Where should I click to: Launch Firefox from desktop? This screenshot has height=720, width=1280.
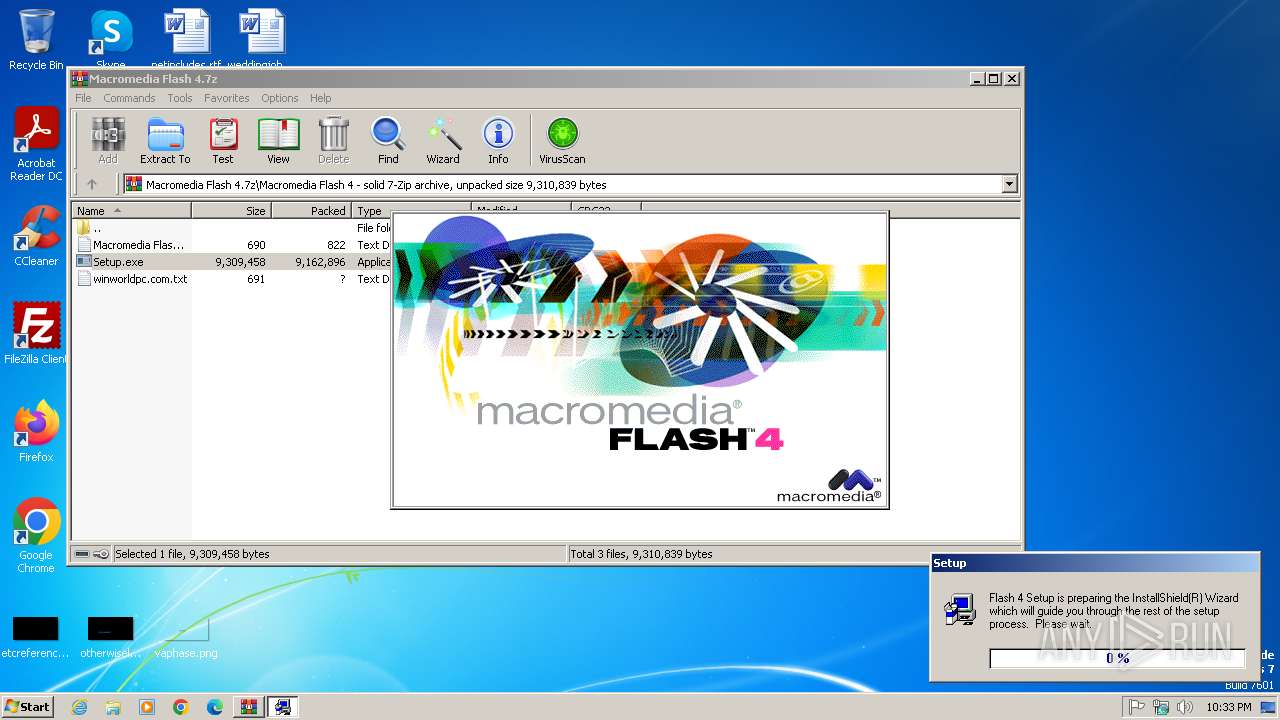(36, 432)
